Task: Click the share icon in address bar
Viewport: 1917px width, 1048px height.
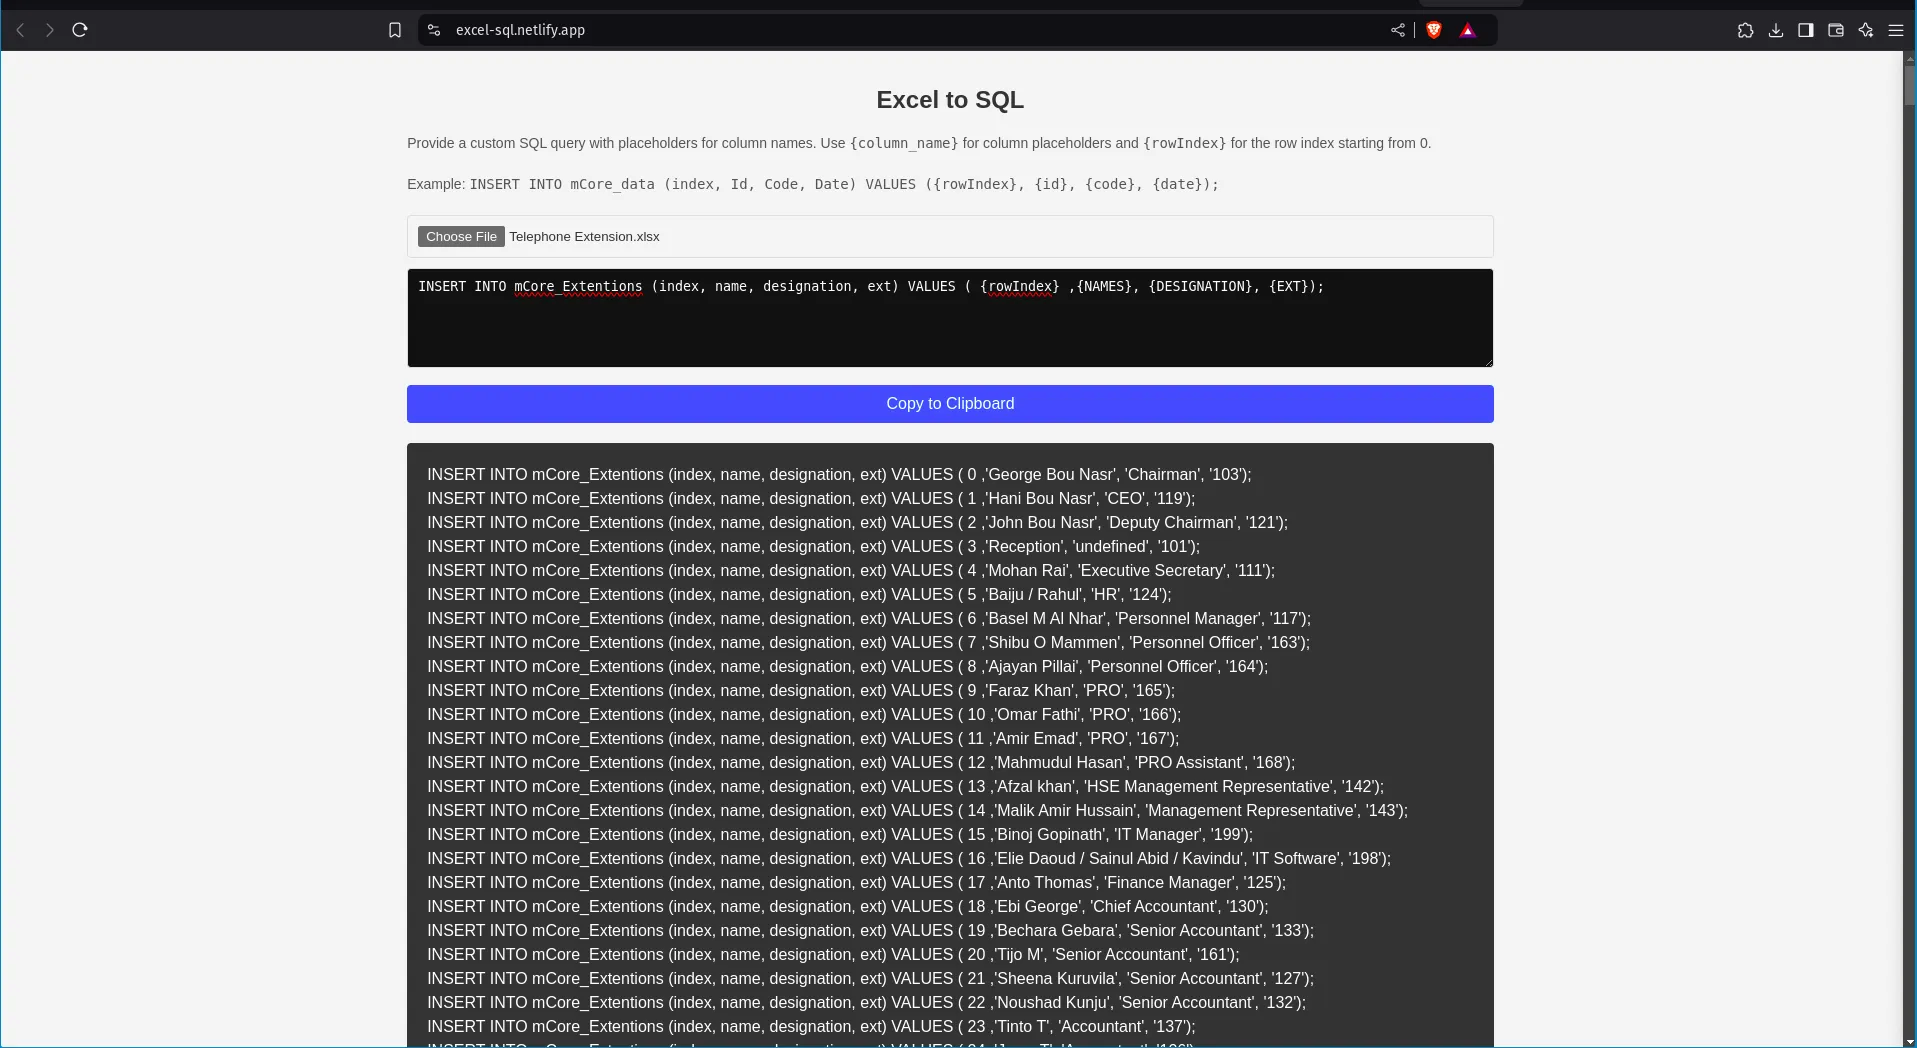Action: [1397, 30]
